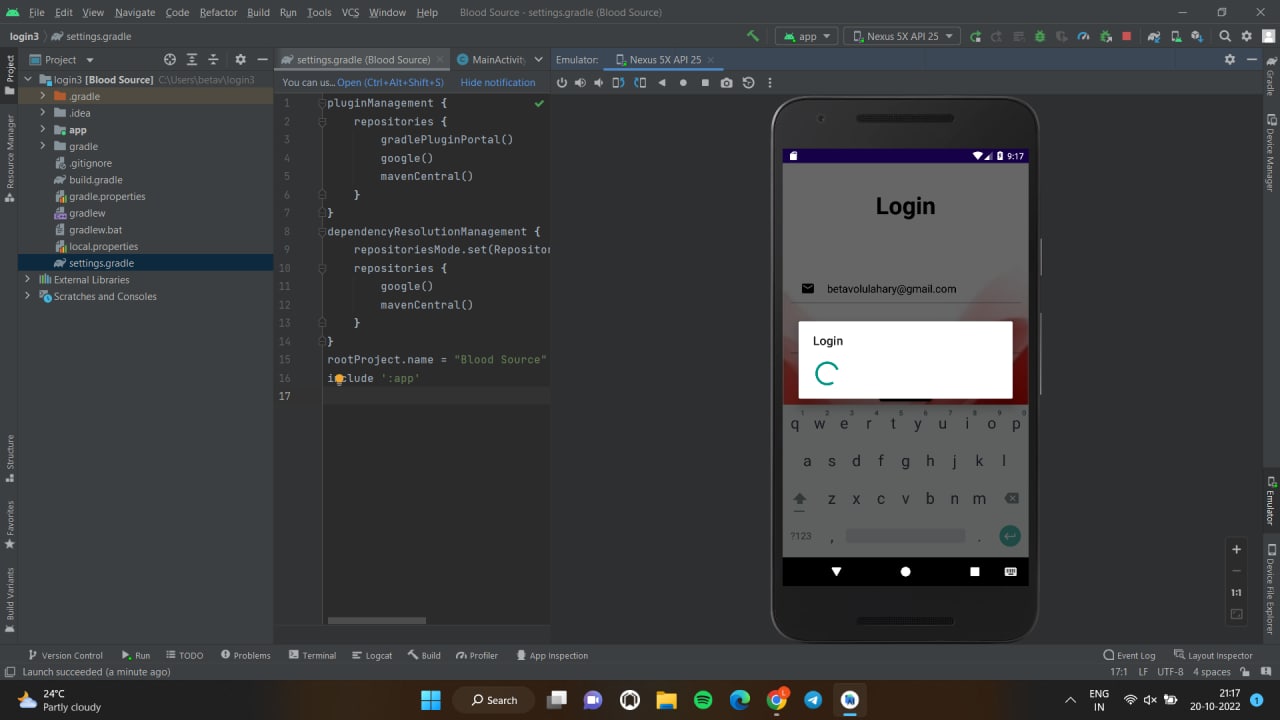Screen dimensions: 1280x720
Task: Click the email field in emulator
Action: pyautogui.click(x=905, y=289)
